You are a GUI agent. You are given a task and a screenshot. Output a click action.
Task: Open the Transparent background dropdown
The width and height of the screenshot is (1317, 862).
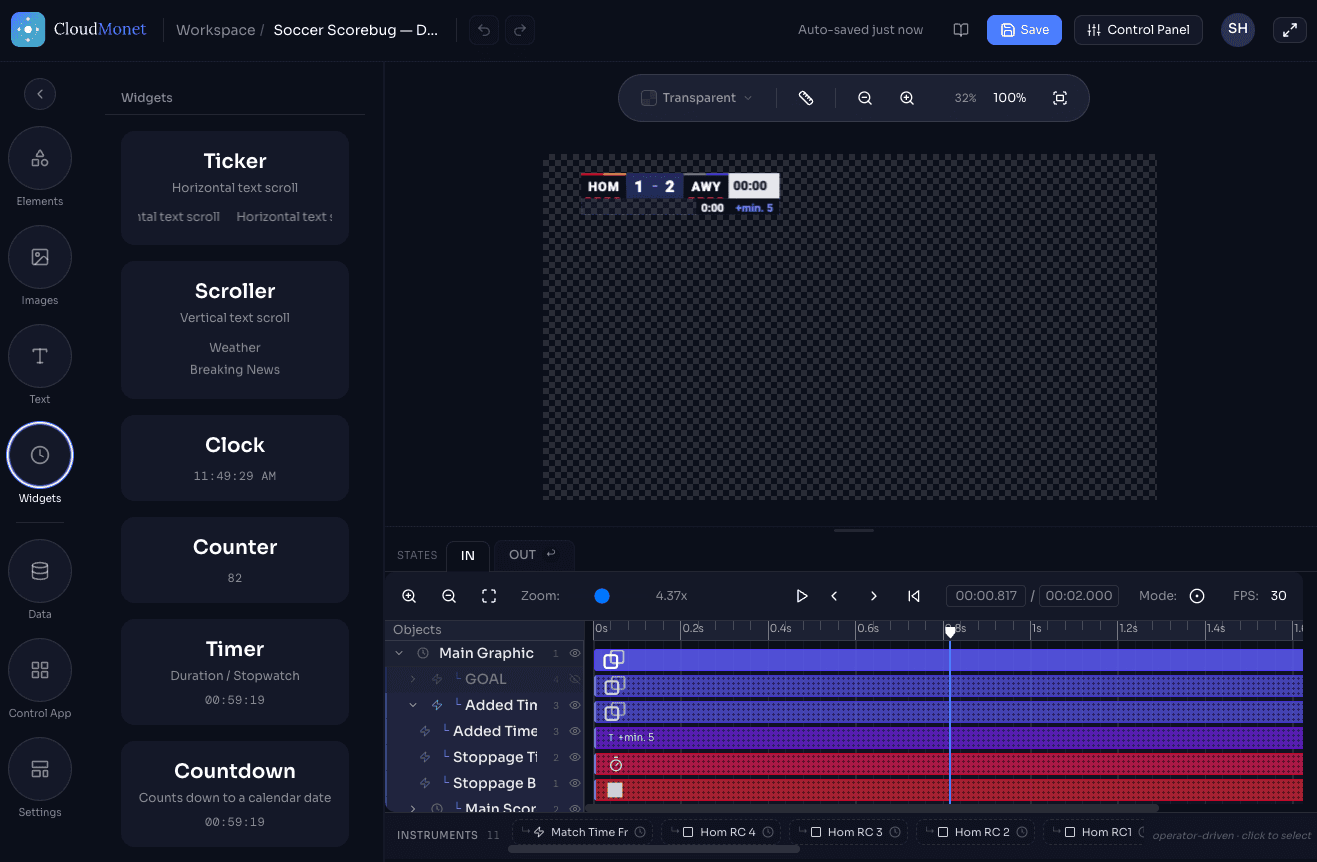tap(696, 98)
